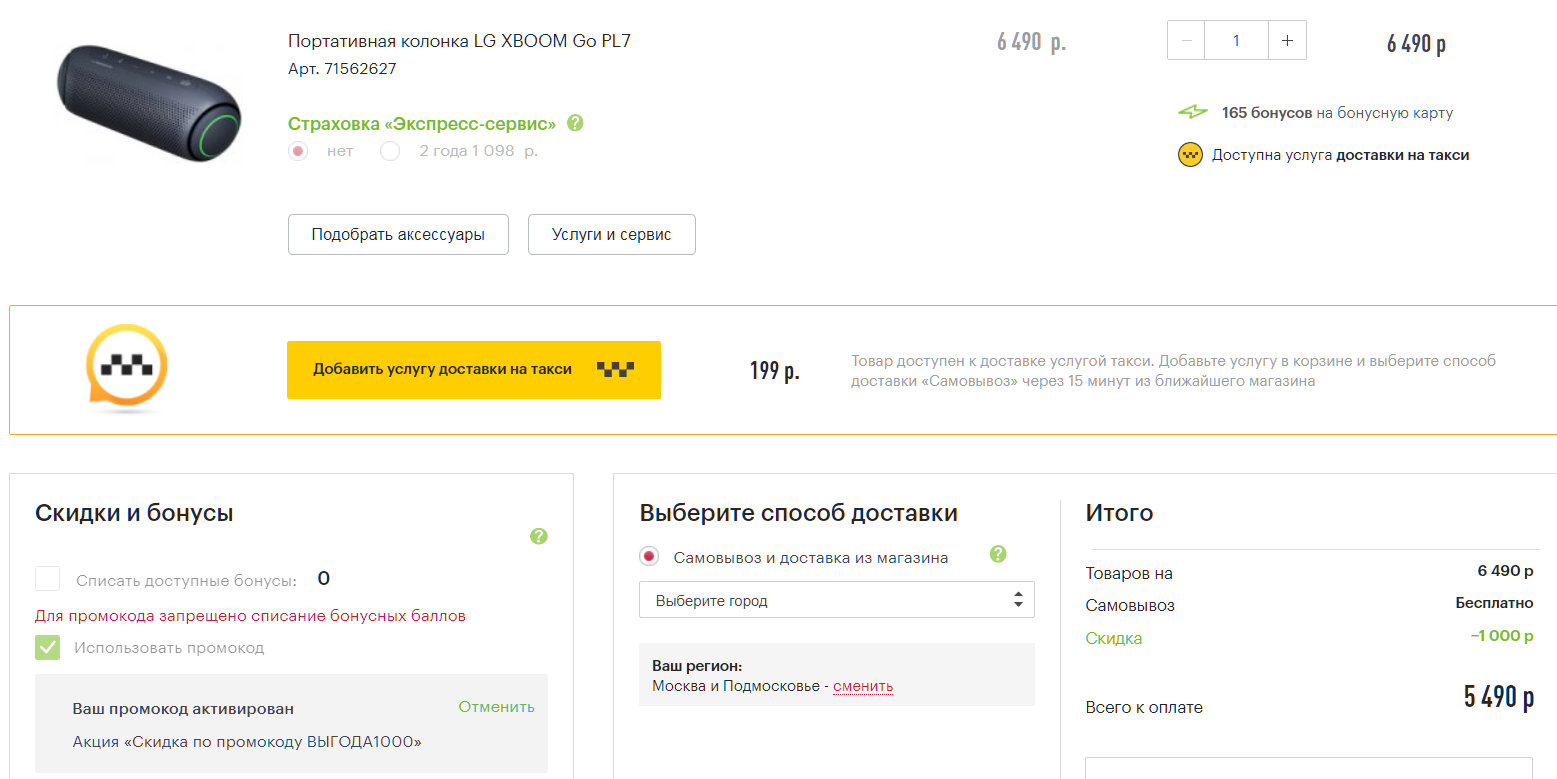Click the Подобрать аксессуары button
The width and height of the screenshot is (1557, 779).
pyautogui.click(x=398, y=235)
